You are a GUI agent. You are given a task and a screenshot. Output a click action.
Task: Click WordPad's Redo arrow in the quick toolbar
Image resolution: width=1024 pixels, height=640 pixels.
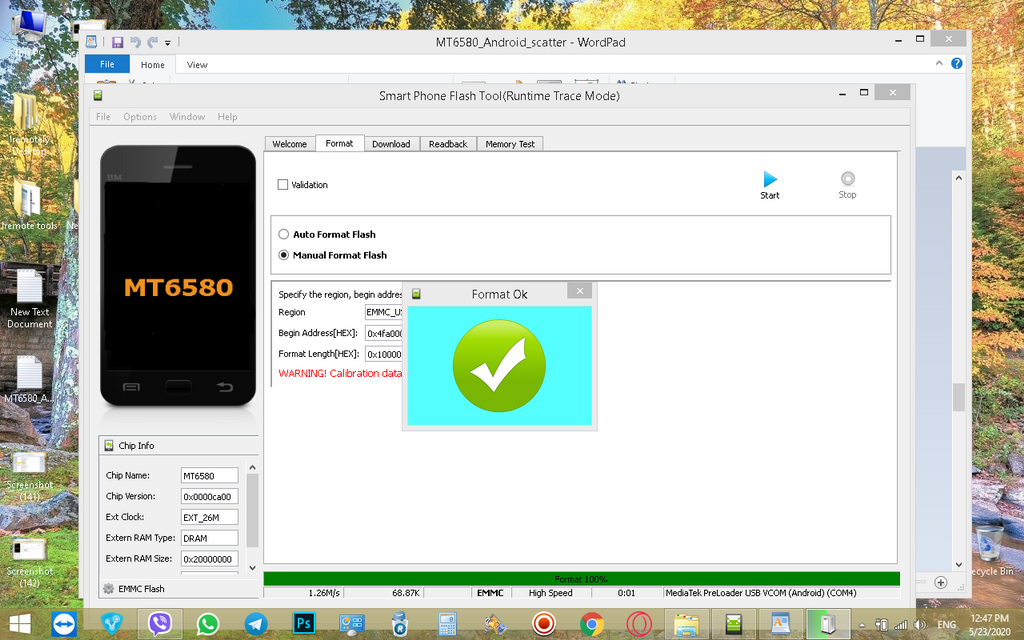[152, 42]
